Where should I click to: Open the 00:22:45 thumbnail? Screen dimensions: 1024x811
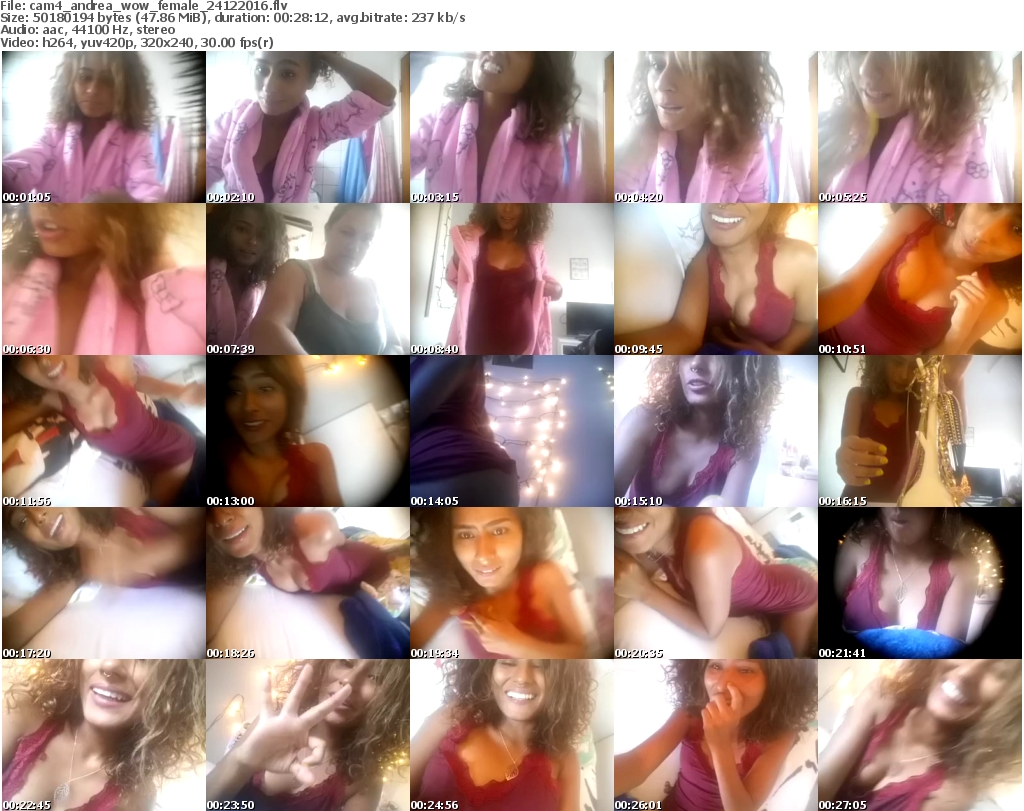click(x=104, y=735)
